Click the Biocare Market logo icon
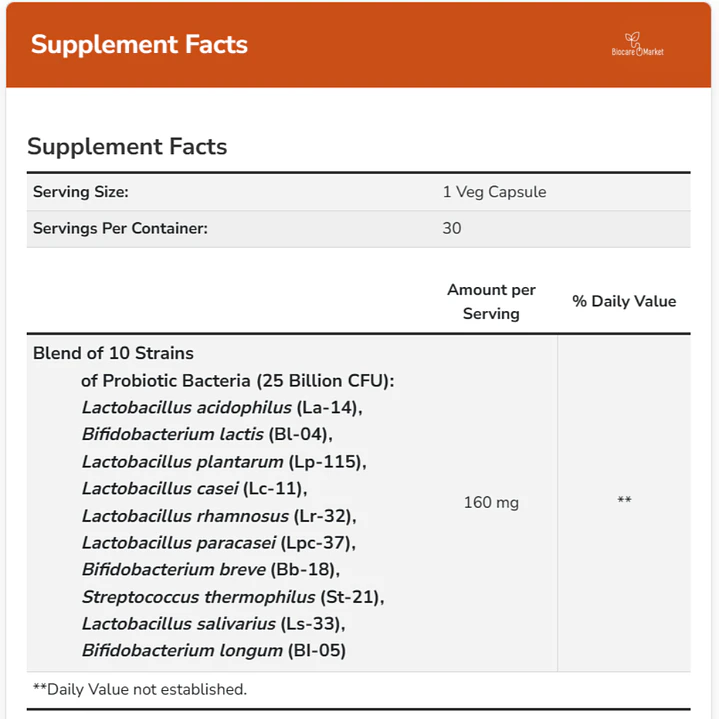 pos(637,46)
